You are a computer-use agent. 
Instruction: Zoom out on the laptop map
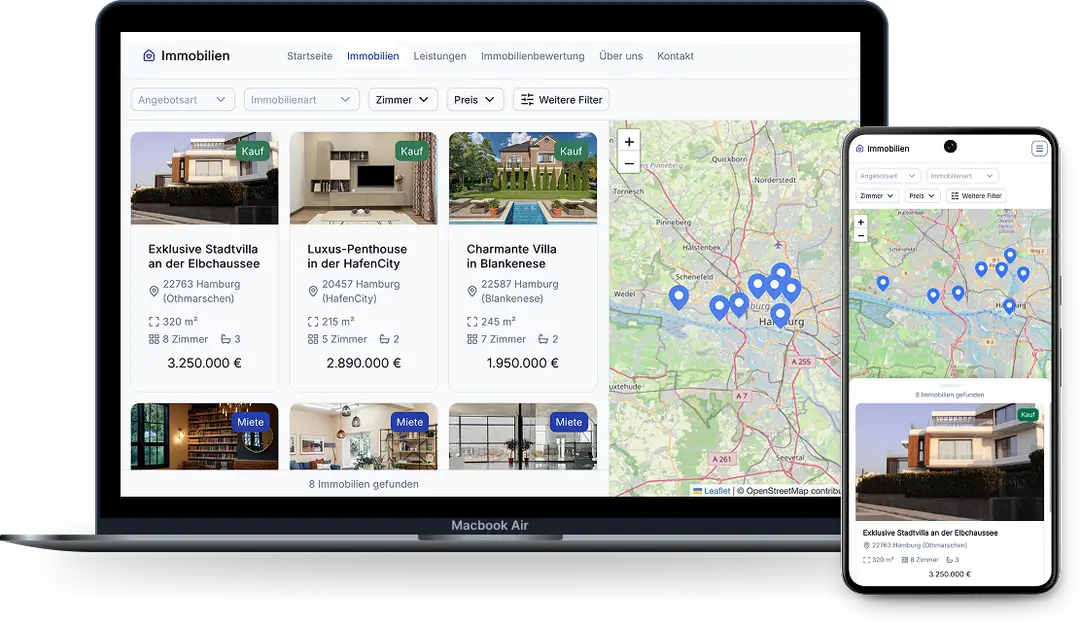pos(629,164)
